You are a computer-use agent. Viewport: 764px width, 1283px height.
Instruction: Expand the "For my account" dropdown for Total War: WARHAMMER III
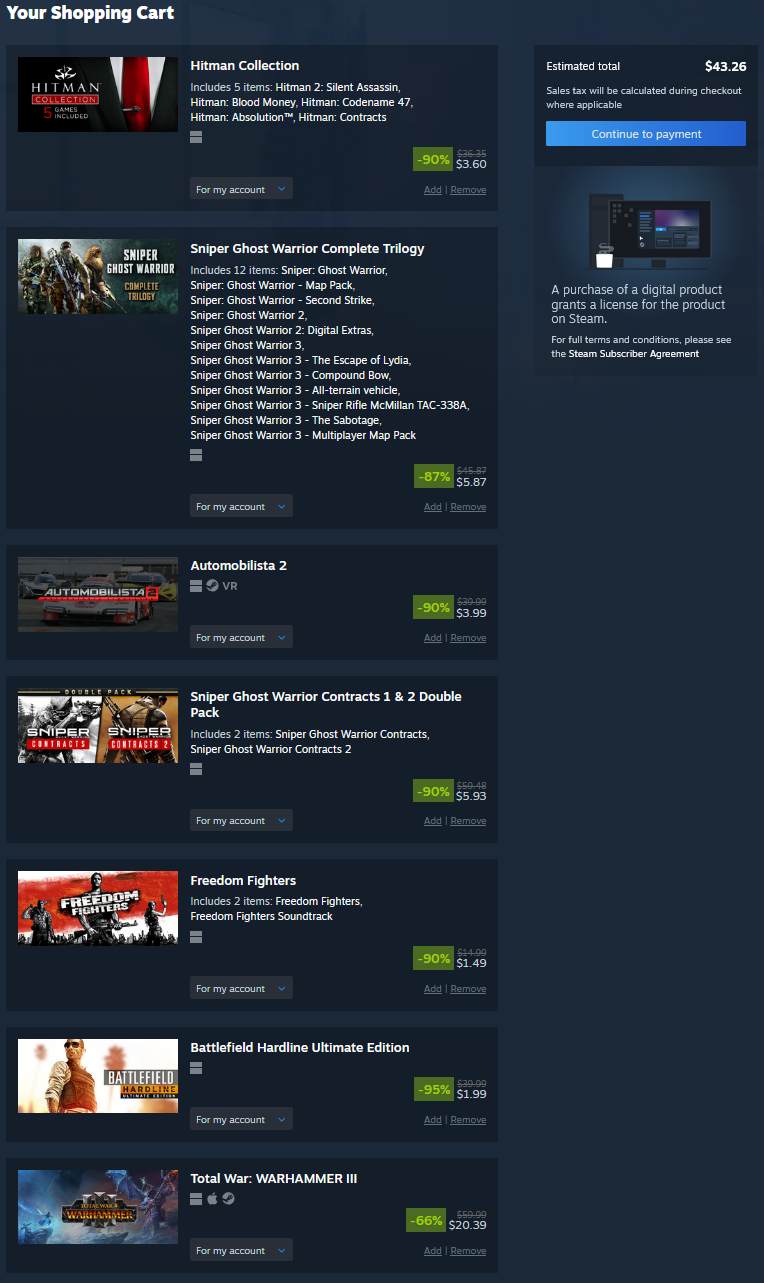(x=241, y=1250)
